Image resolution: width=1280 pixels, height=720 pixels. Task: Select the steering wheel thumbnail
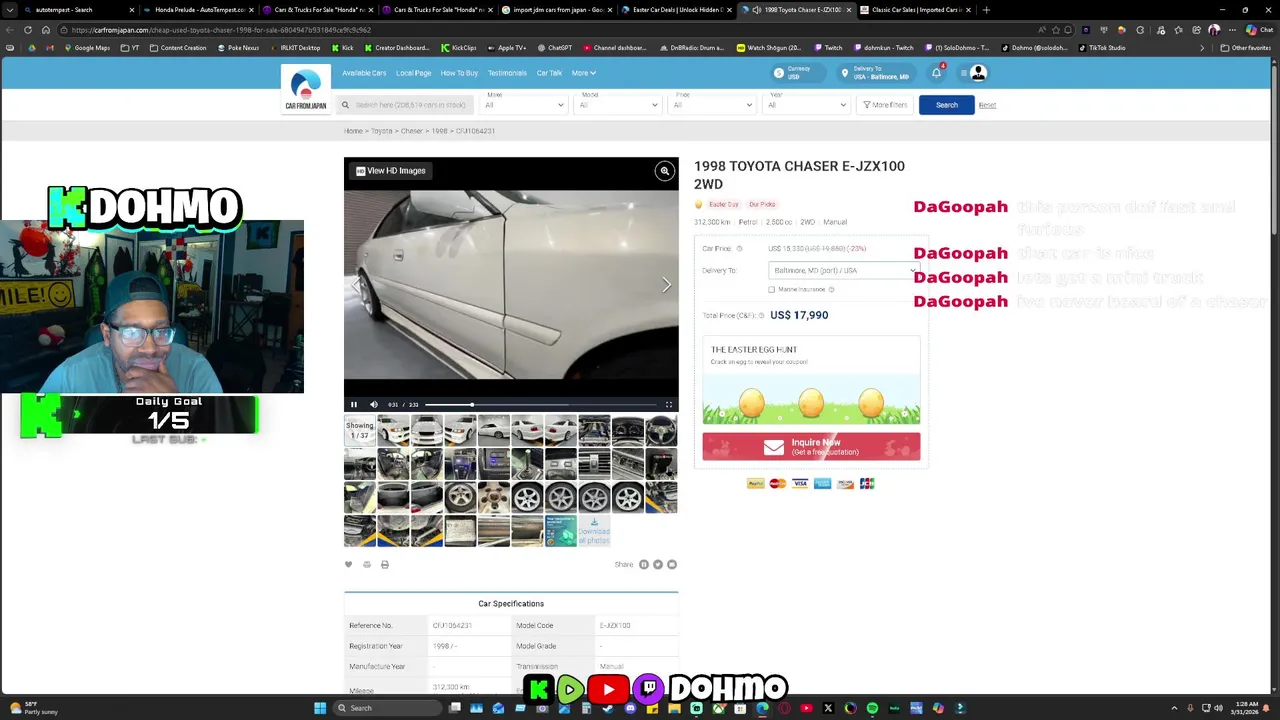click(x=661, y=432)
